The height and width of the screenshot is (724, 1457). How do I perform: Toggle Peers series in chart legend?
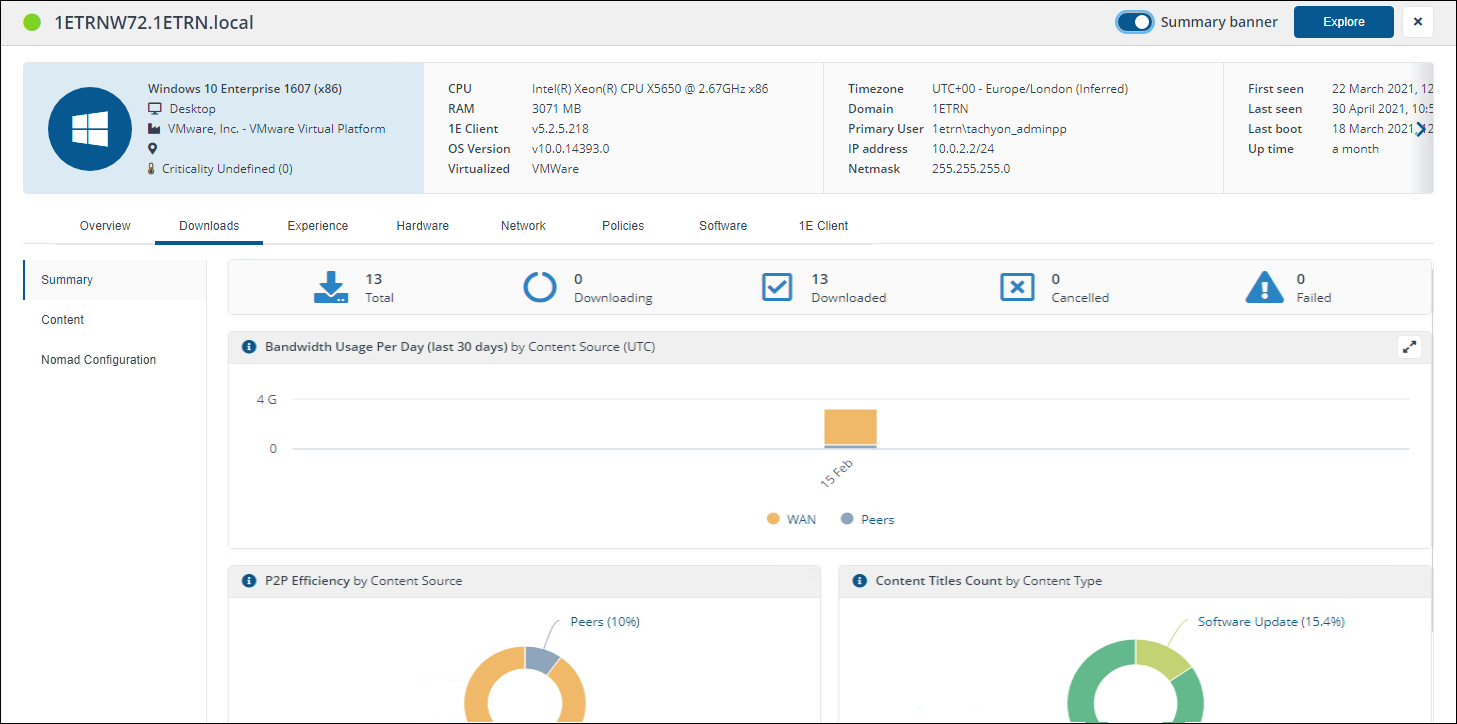pyautogui.click(x=868, y=519)
